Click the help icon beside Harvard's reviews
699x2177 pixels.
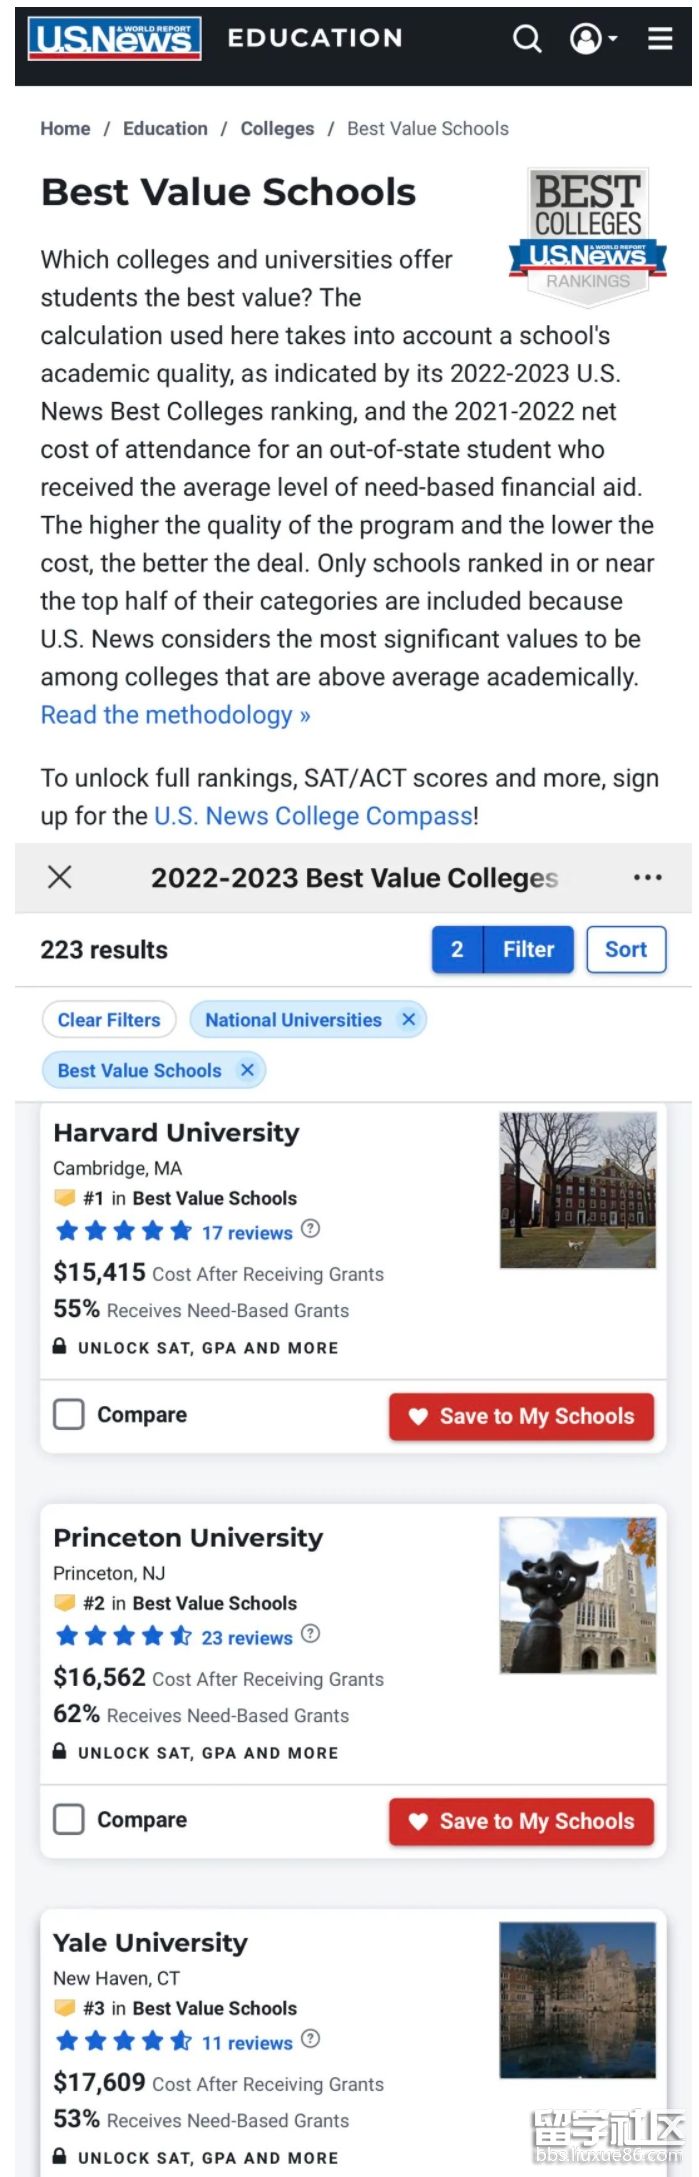pos(311,1229)
